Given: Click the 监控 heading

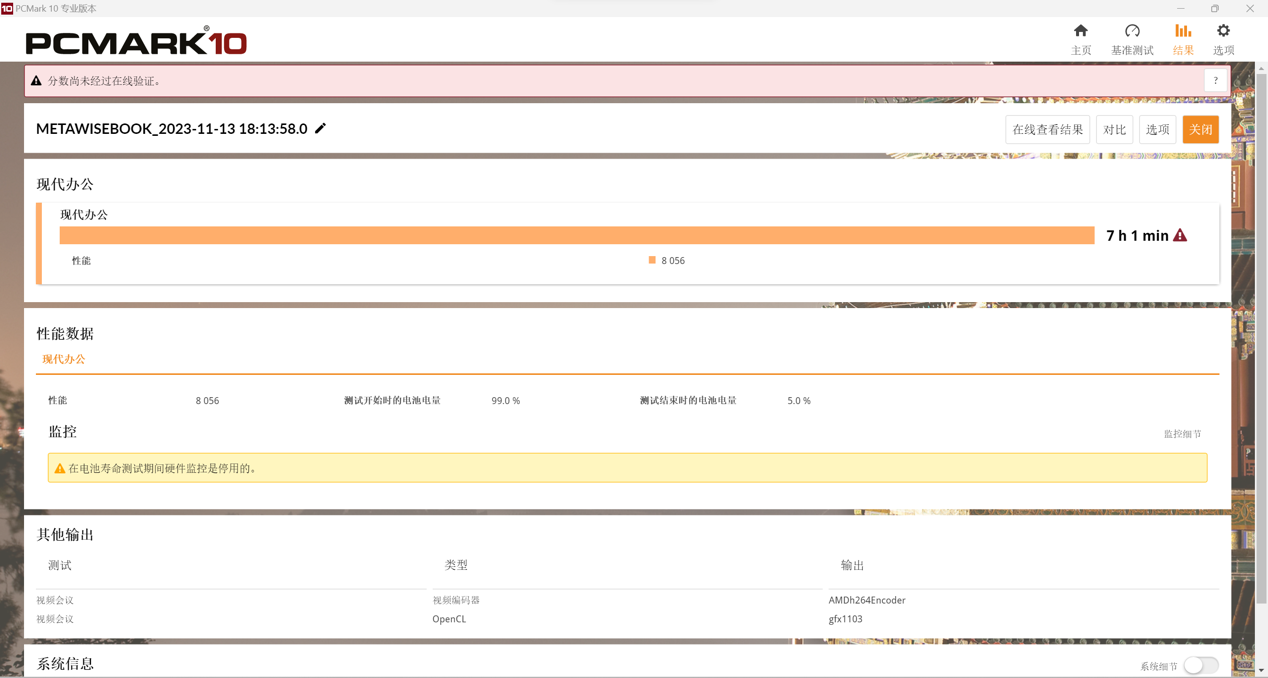Looking at the screenshot, I should tap(62, 432).
